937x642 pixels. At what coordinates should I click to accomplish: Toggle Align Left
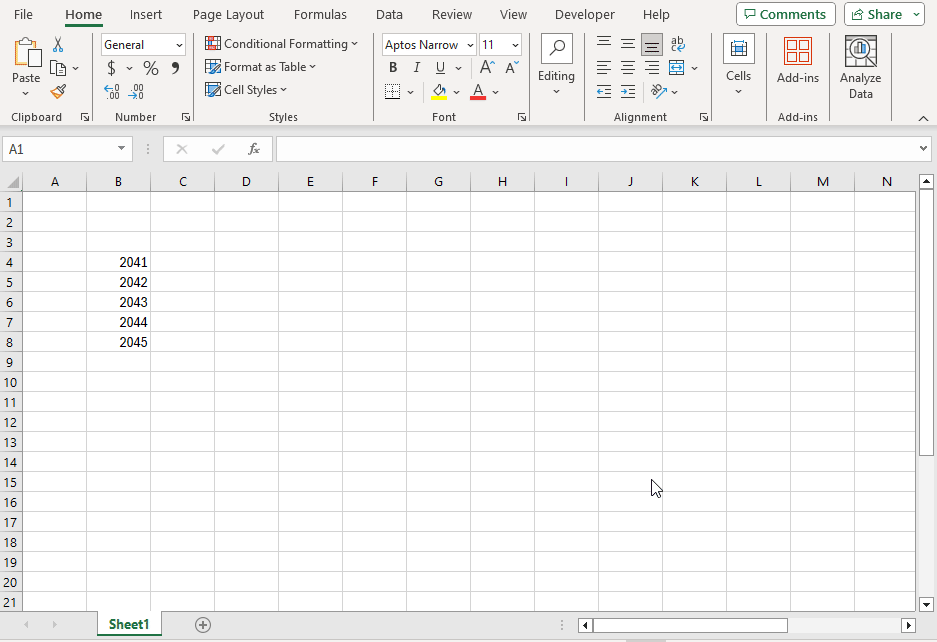pos(604,68)
